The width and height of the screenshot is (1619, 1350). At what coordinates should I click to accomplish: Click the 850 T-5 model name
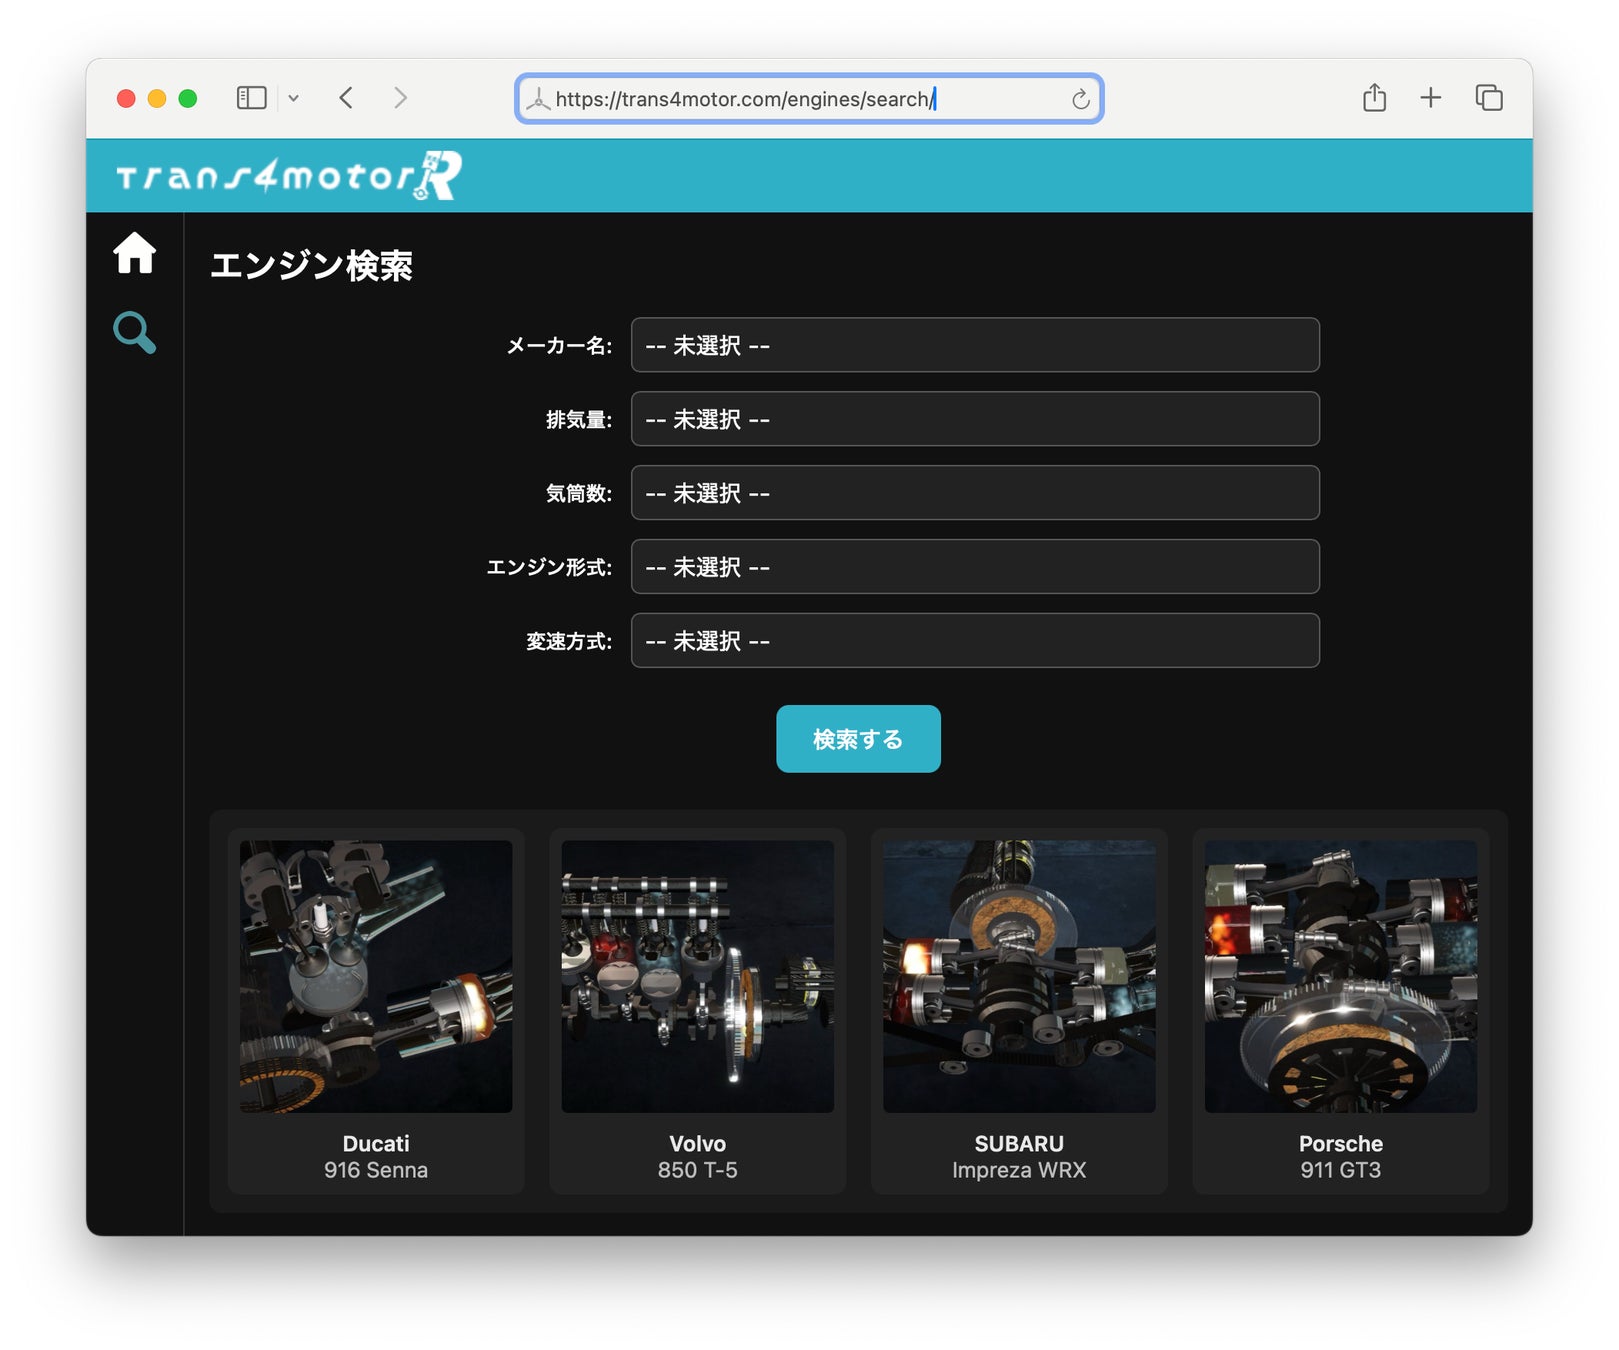coord(698,1170)
